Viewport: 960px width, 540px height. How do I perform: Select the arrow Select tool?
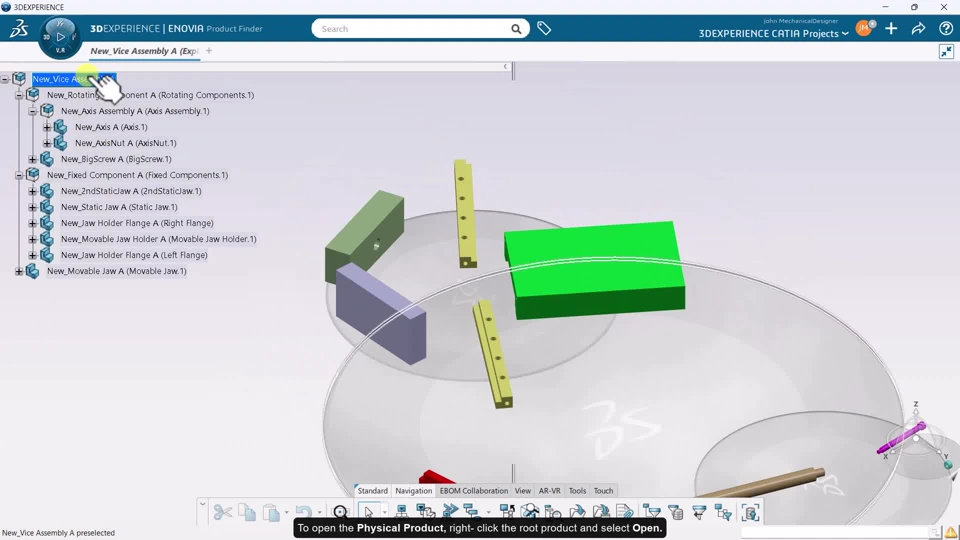pyautogui.click(x=368, y=512)
